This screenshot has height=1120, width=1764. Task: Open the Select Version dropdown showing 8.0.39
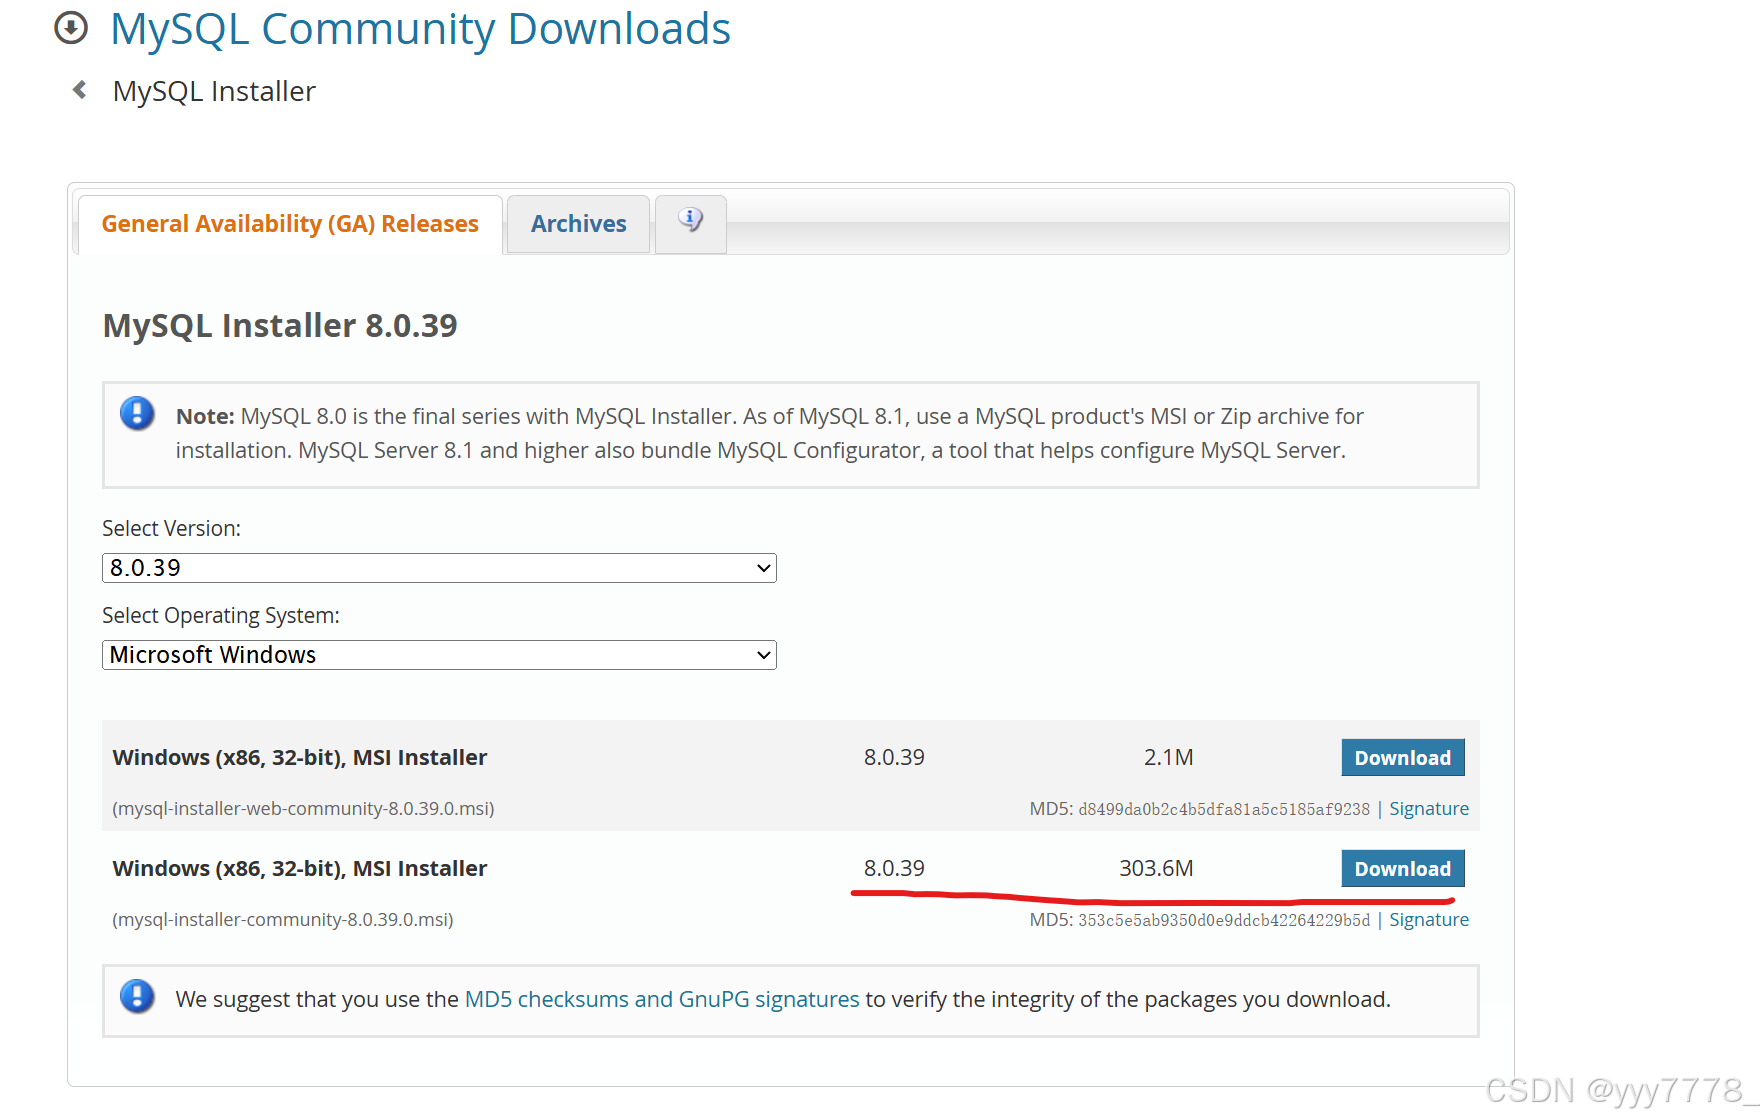point(438,567)
